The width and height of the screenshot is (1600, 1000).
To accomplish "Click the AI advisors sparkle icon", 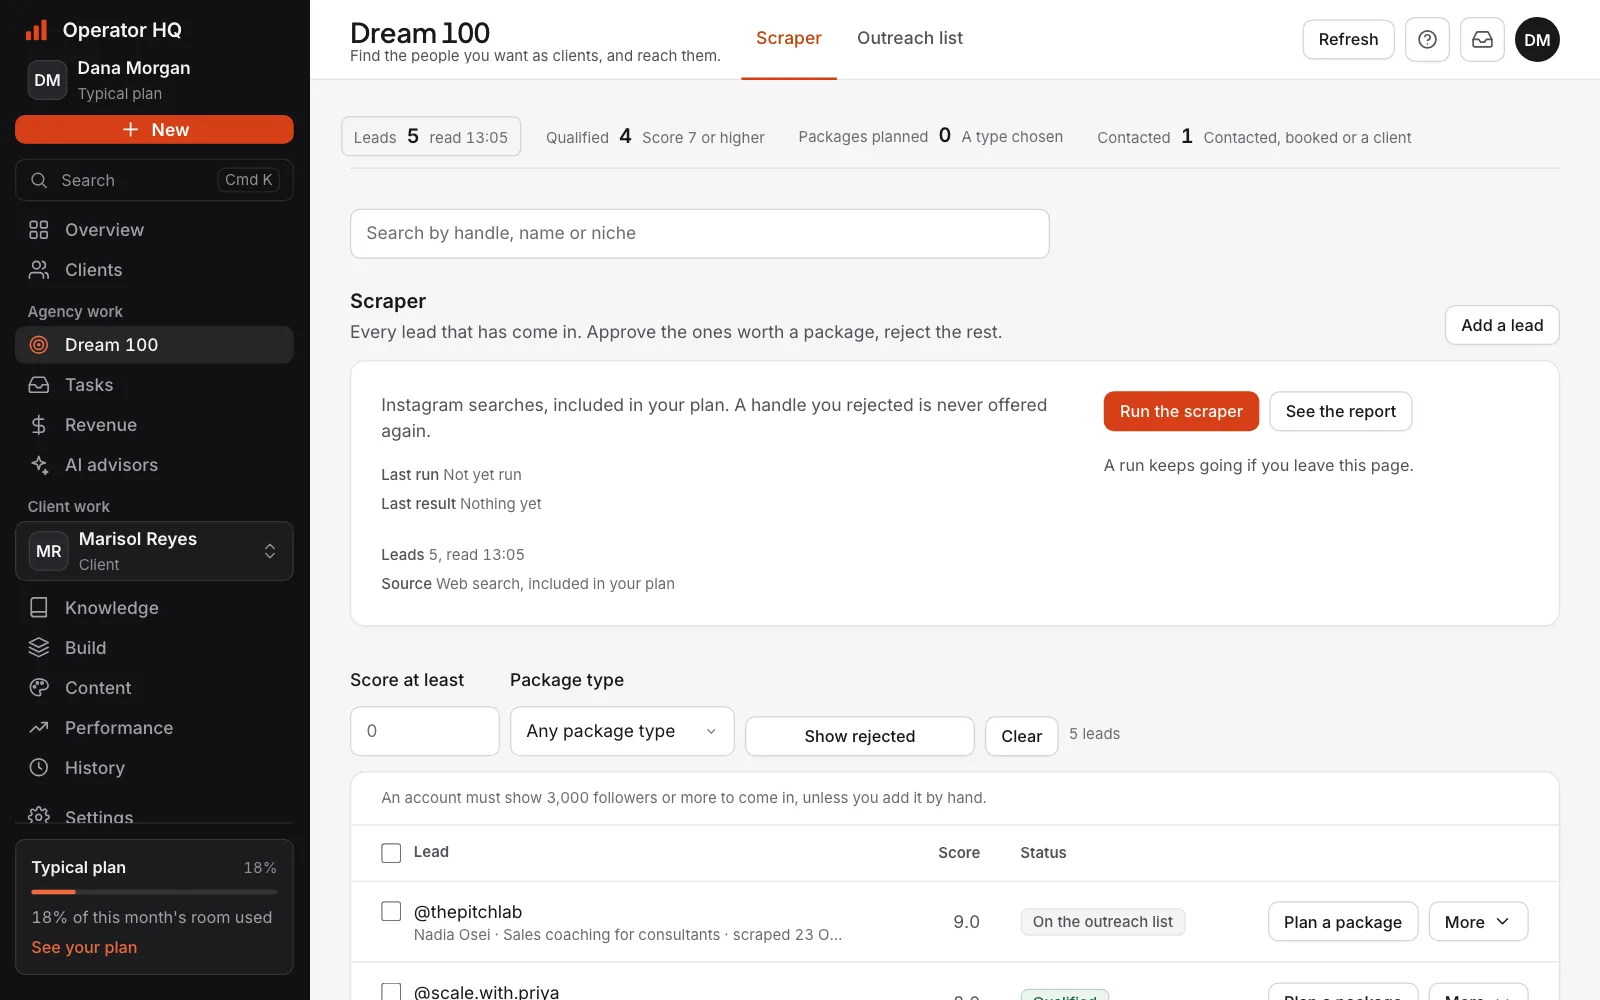I will tap(39, 465).
